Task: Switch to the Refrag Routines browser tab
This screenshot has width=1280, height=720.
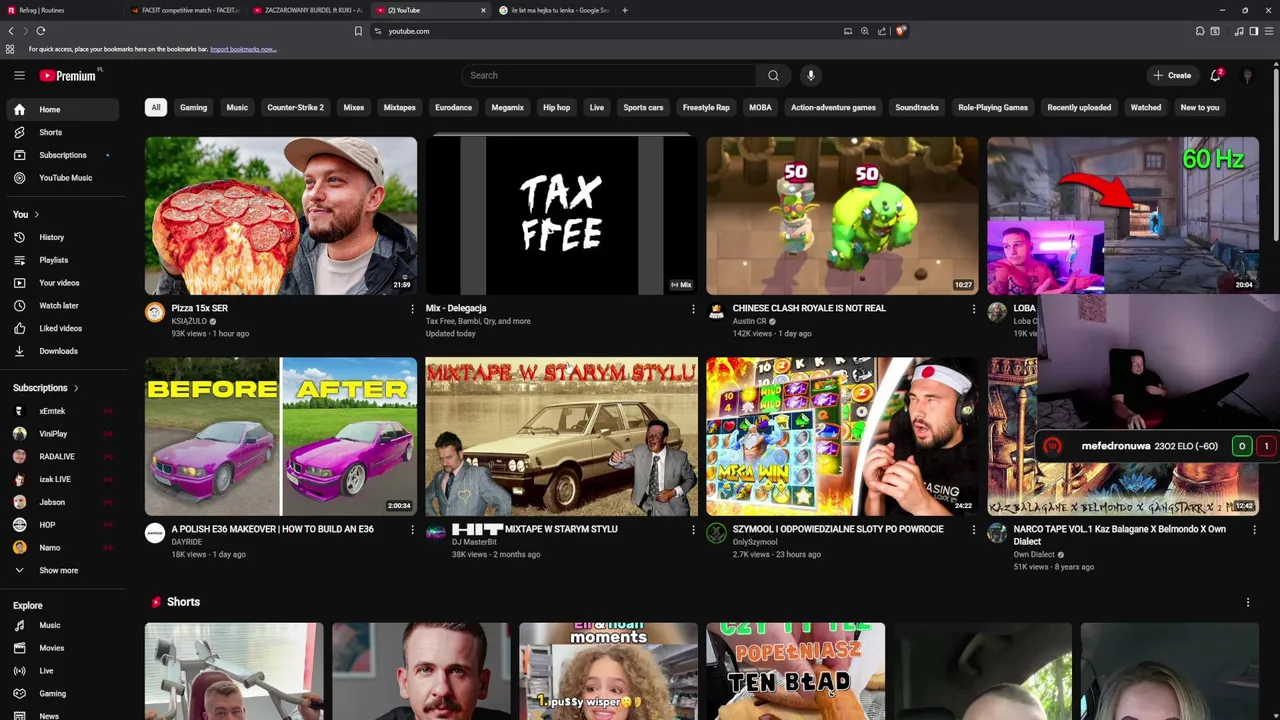Action: point(60,10)
